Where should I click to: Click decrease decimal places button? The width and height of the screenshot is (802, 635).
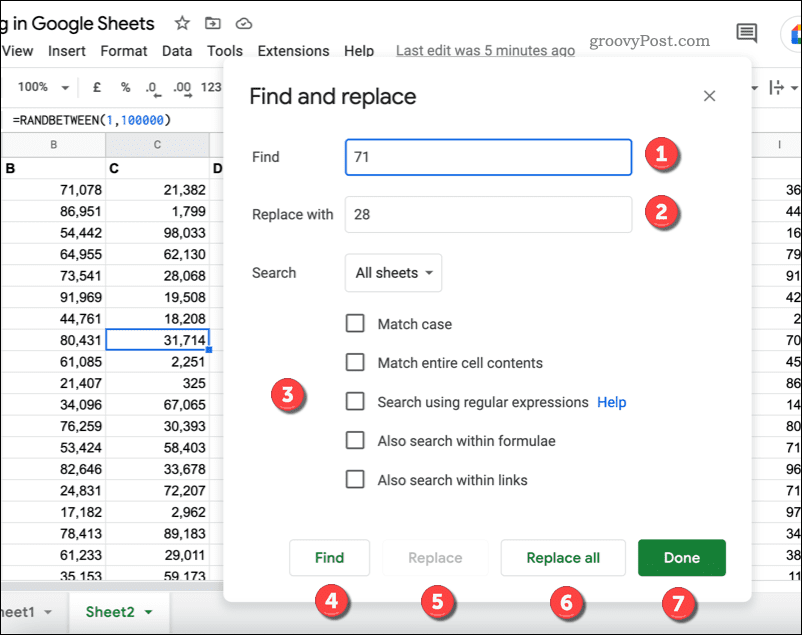click(153, 89)
